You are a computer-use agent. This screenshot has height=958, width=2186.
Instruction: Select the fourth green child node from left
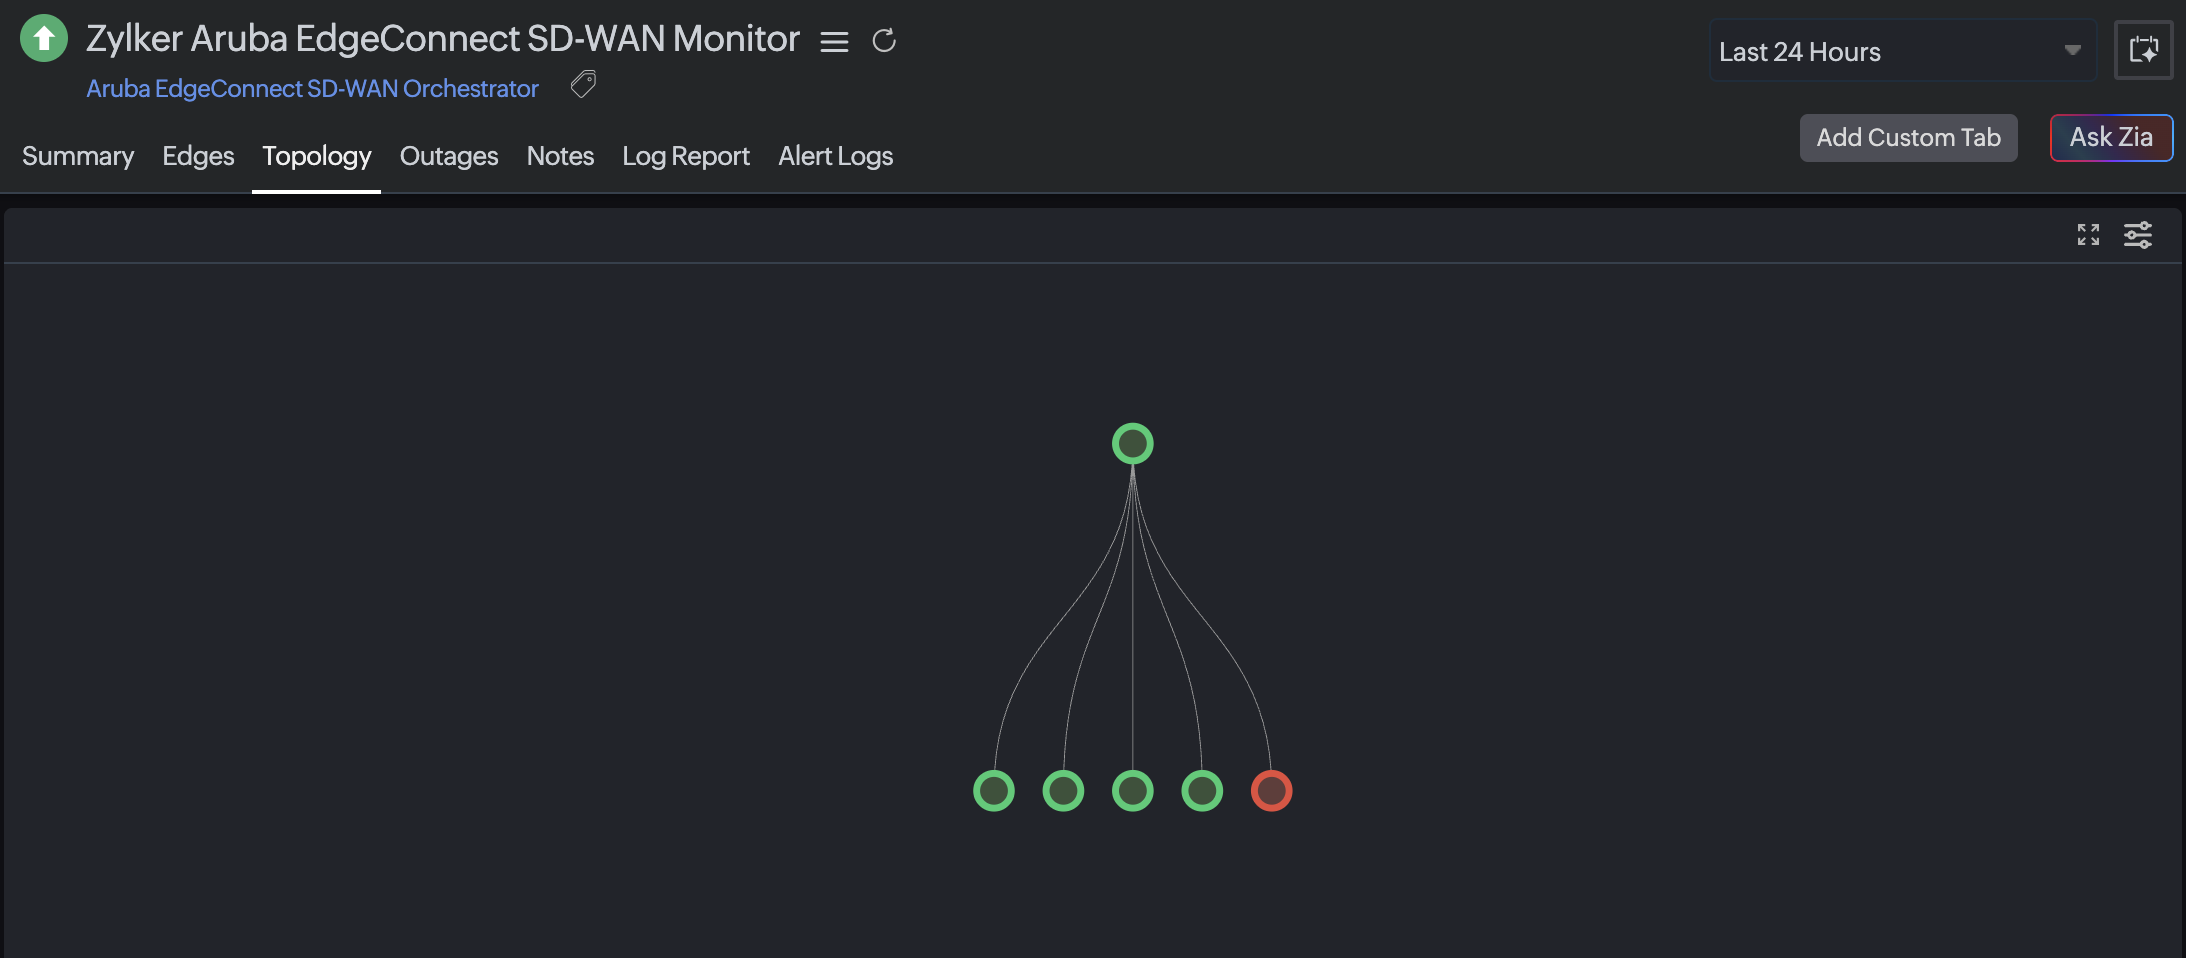pyautogui.click(x=1202, y=791)
